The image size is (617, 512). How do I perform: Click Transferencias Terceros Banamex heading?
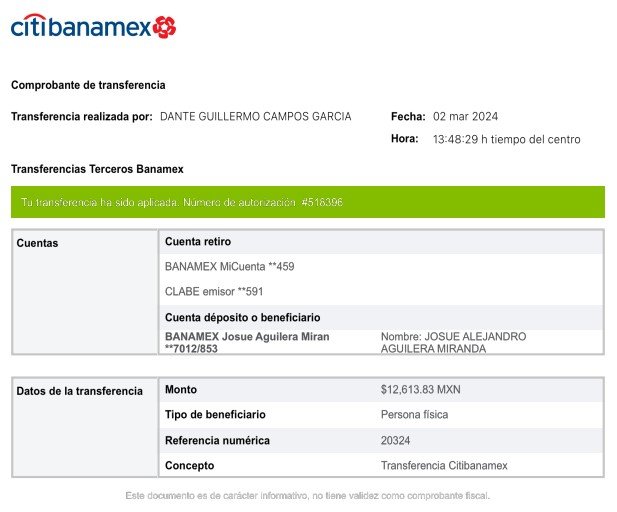click(x=97, y=169)
